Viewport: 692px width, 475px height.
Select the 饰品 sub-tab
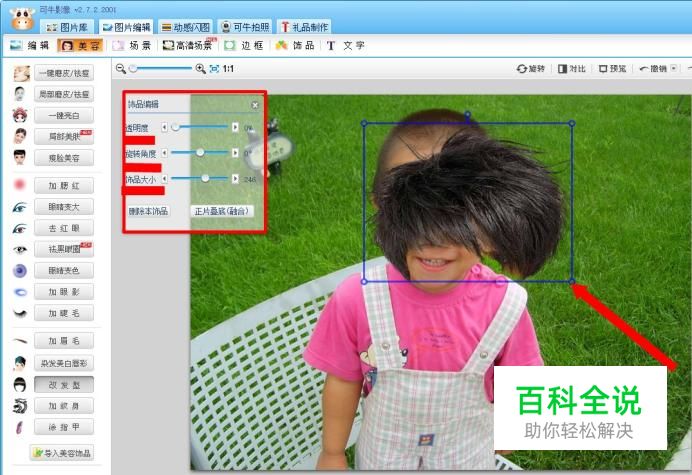click(x=295, y=45)
